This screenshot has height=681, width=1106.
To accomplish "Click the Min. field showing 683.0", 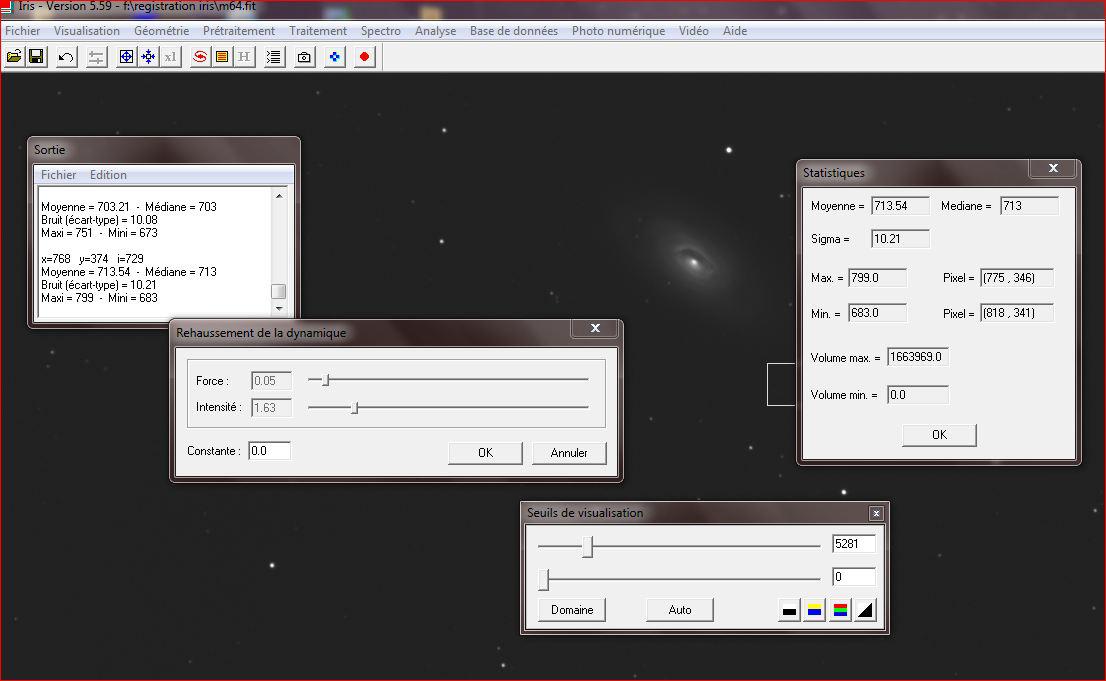I will click(877, 313).
